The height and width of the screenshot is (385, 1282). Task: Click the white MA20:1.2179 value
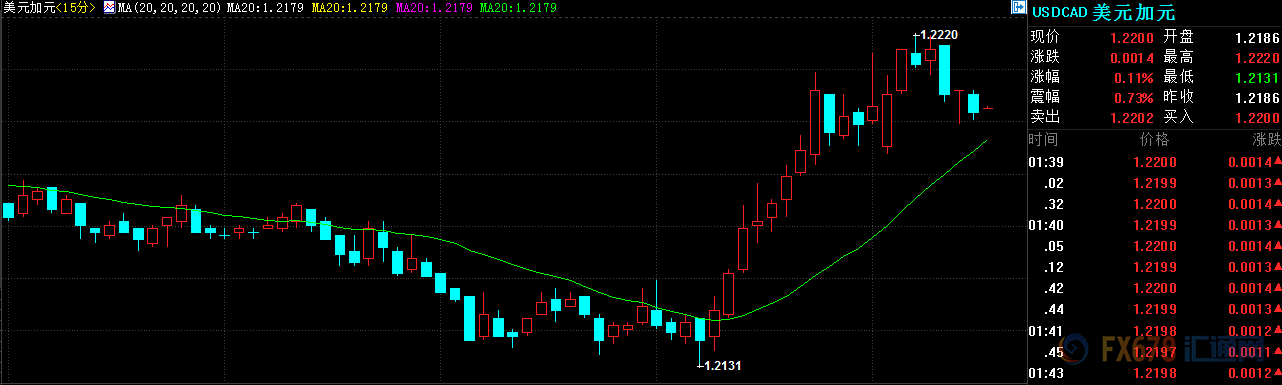[x=266, y=7]
